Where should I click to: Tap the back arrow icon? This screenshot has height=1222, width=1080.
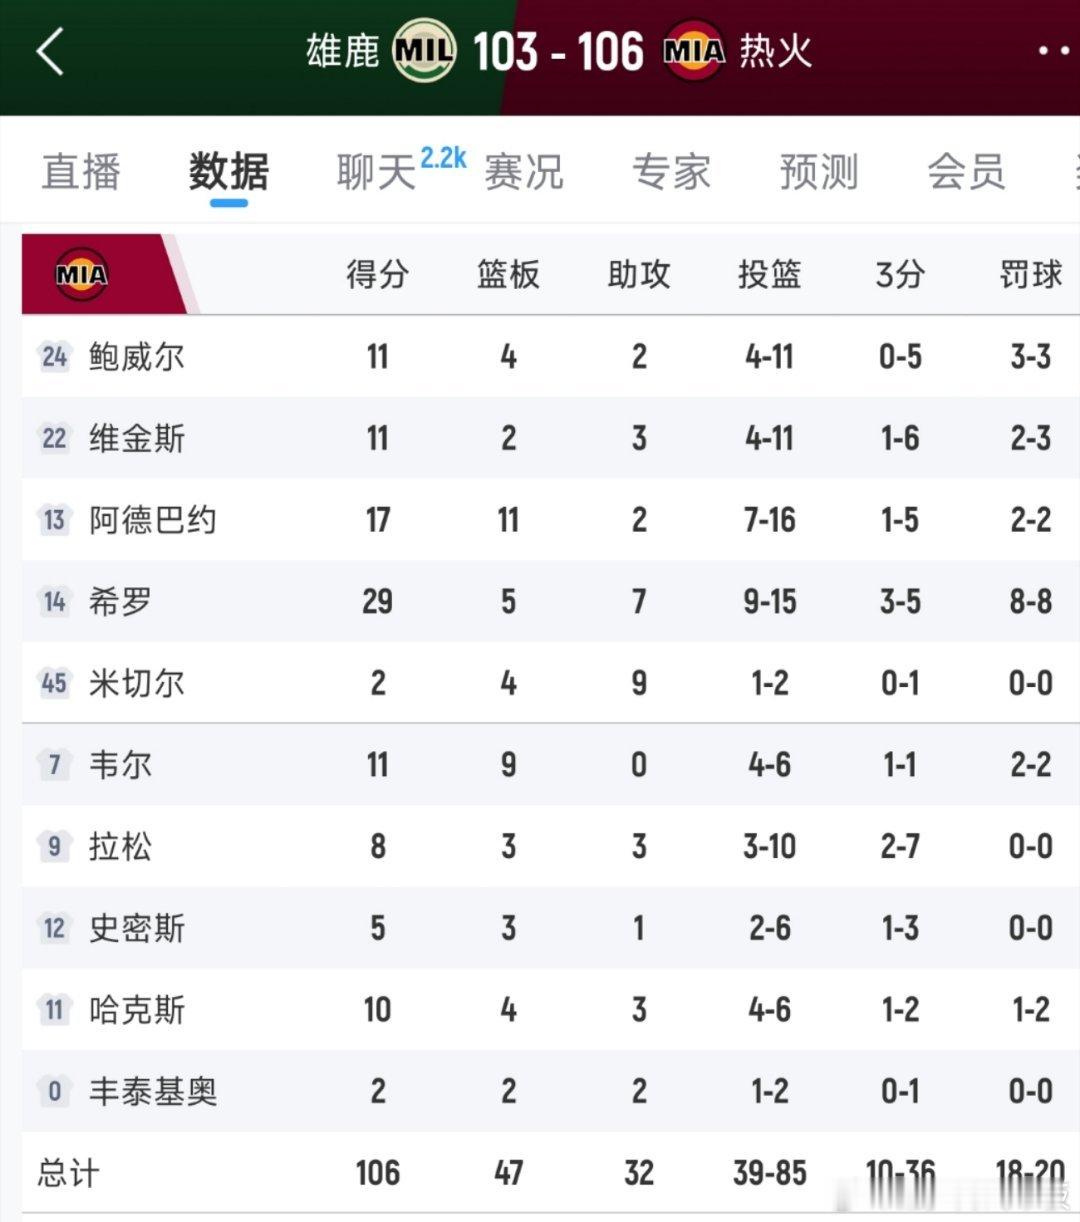point(51,51)
